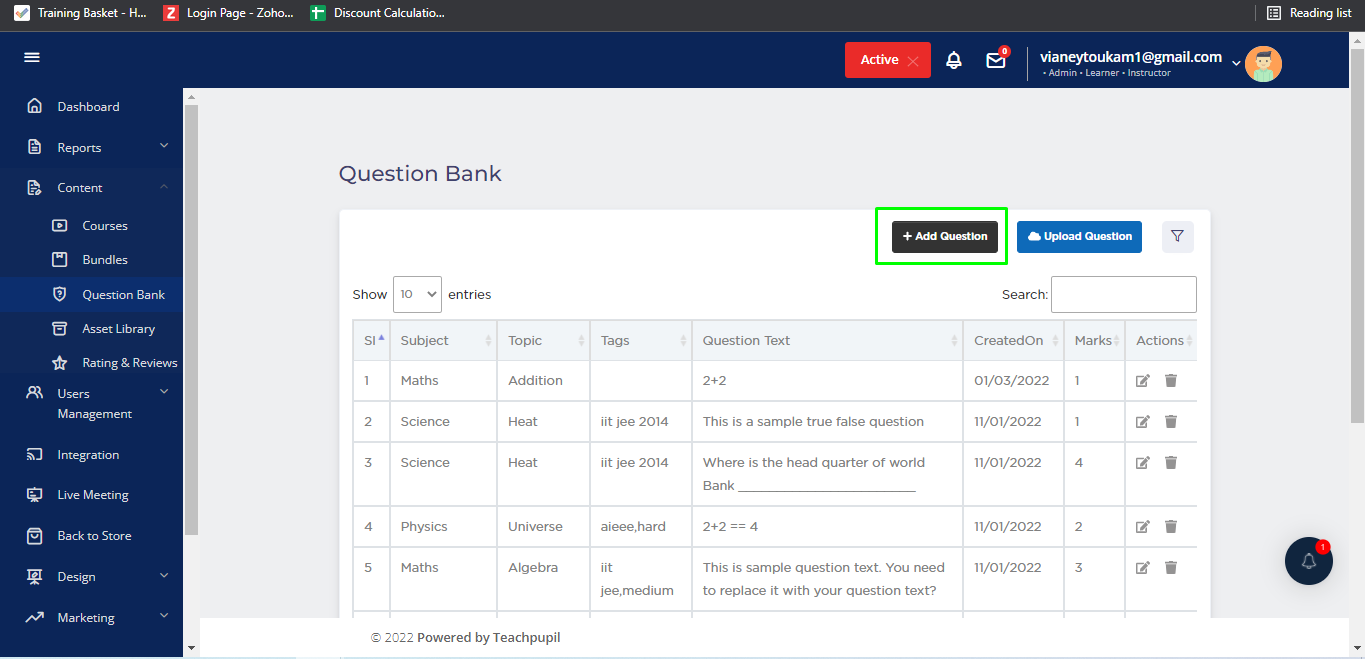Sort table by Marks column
Viewport: 1365px width, 659px height.
1093,341
